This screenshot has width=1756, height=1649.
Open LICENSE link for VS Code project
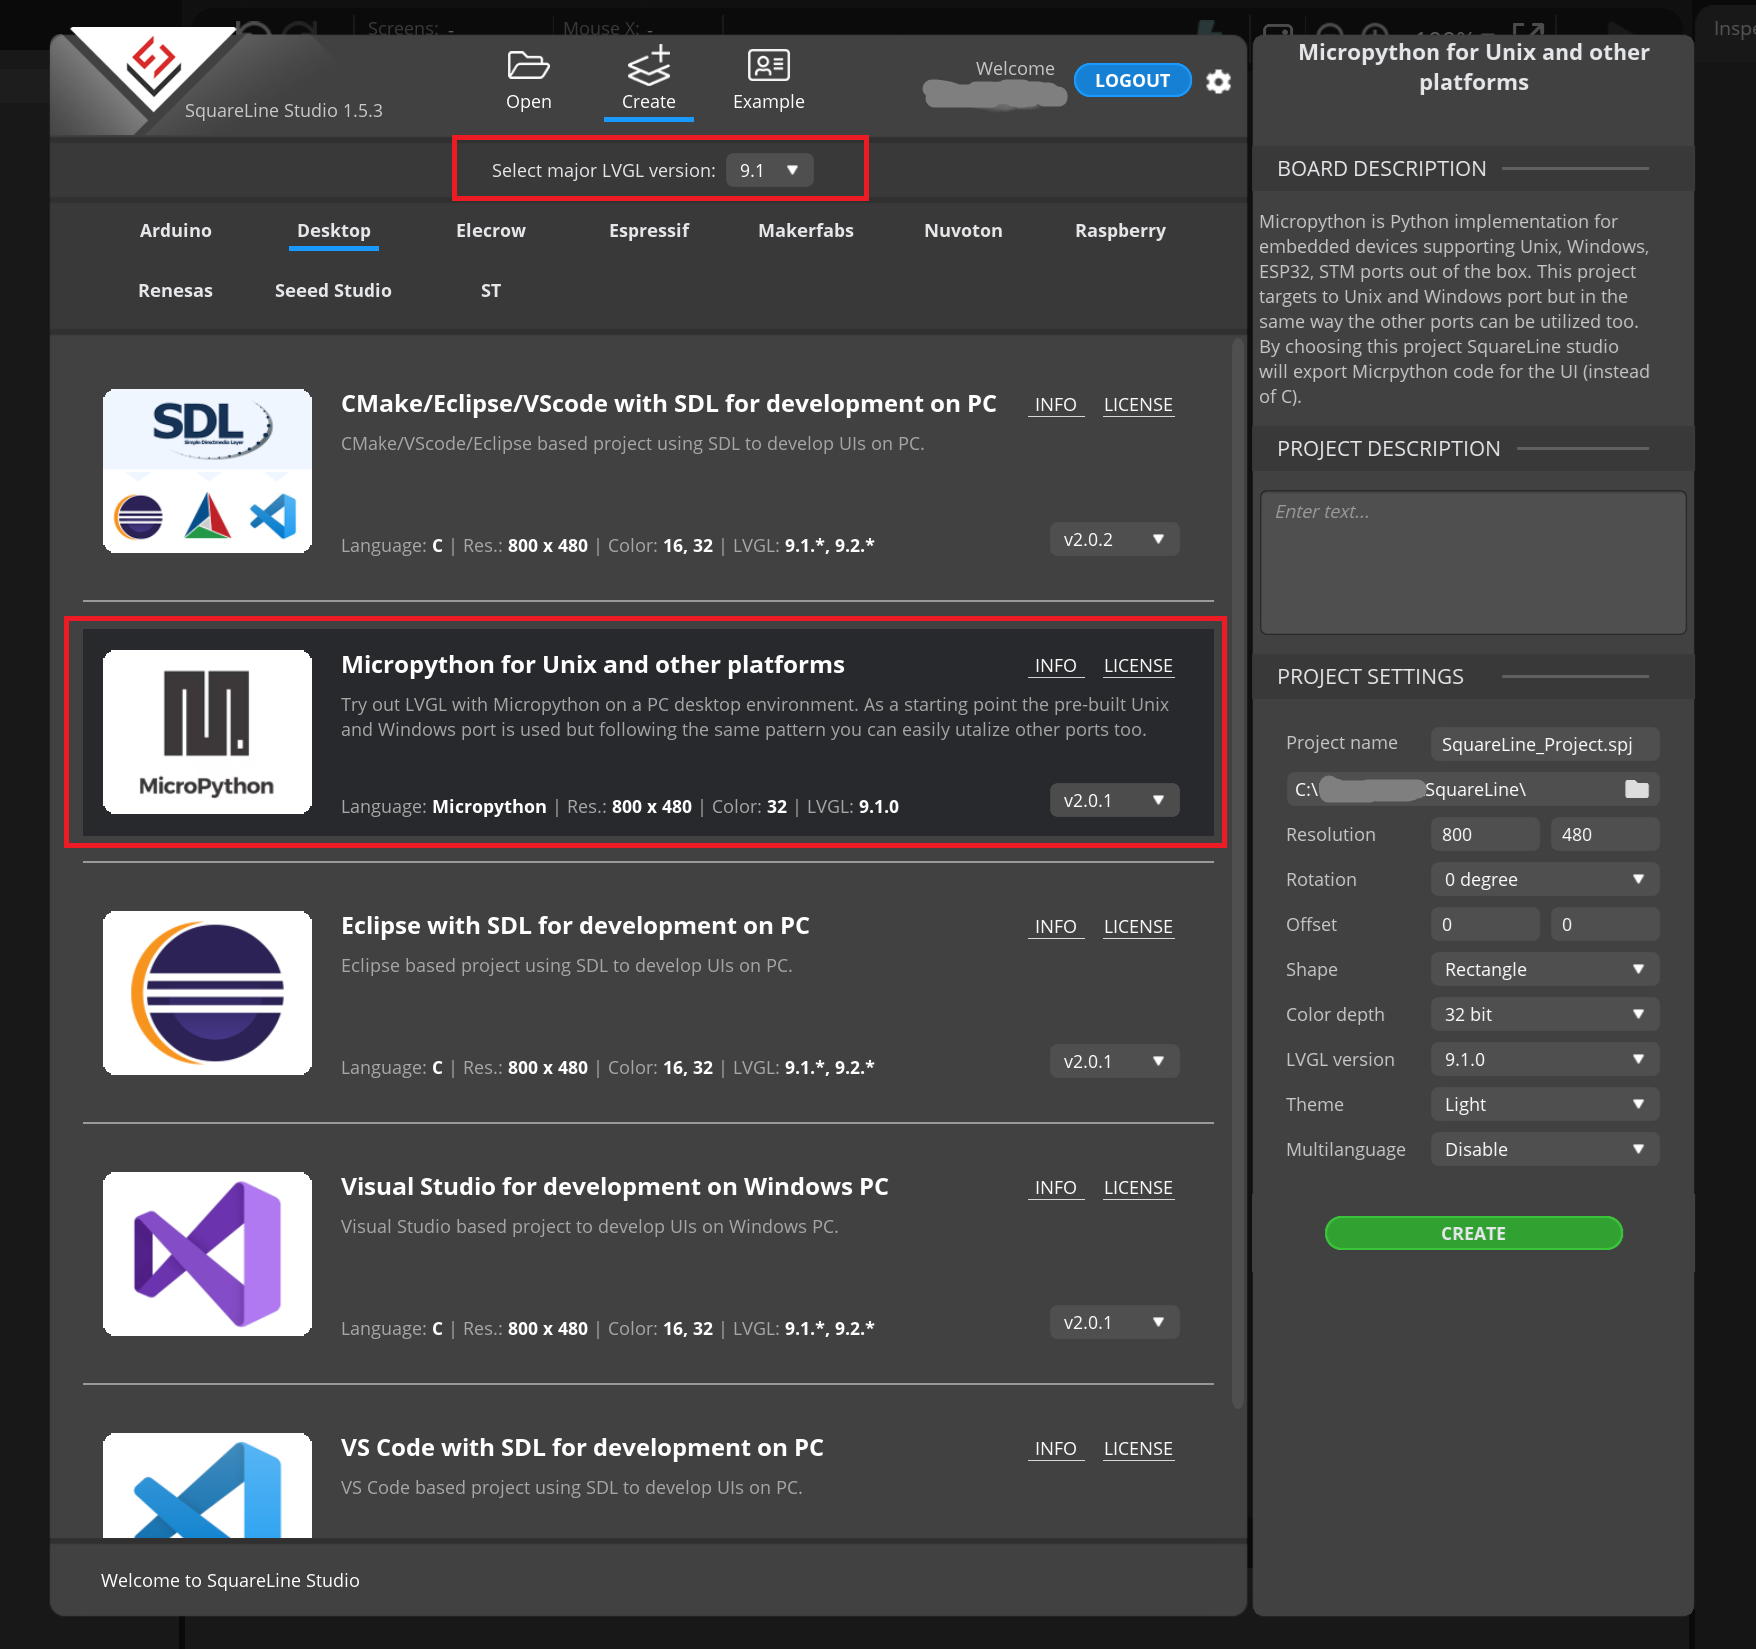pos(1138,1449)
